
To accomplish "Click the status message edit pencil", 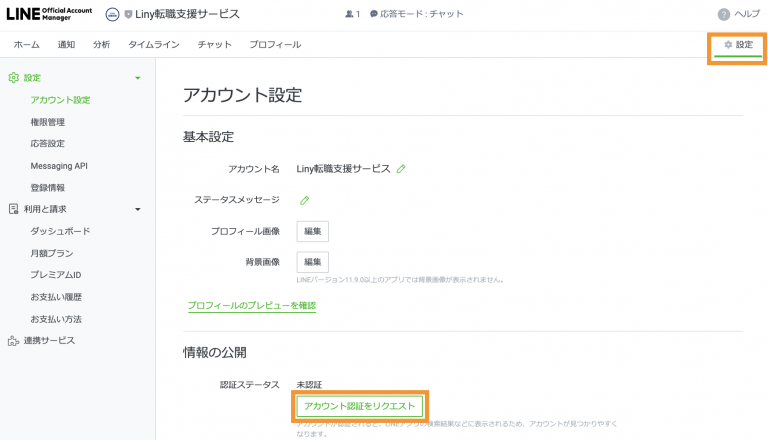I will pos(304,200).
